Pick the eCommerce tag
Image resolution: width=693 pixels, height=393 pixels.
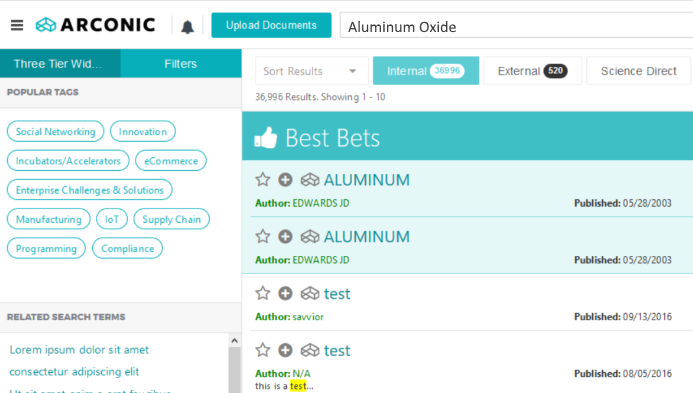tap(171, 160)
